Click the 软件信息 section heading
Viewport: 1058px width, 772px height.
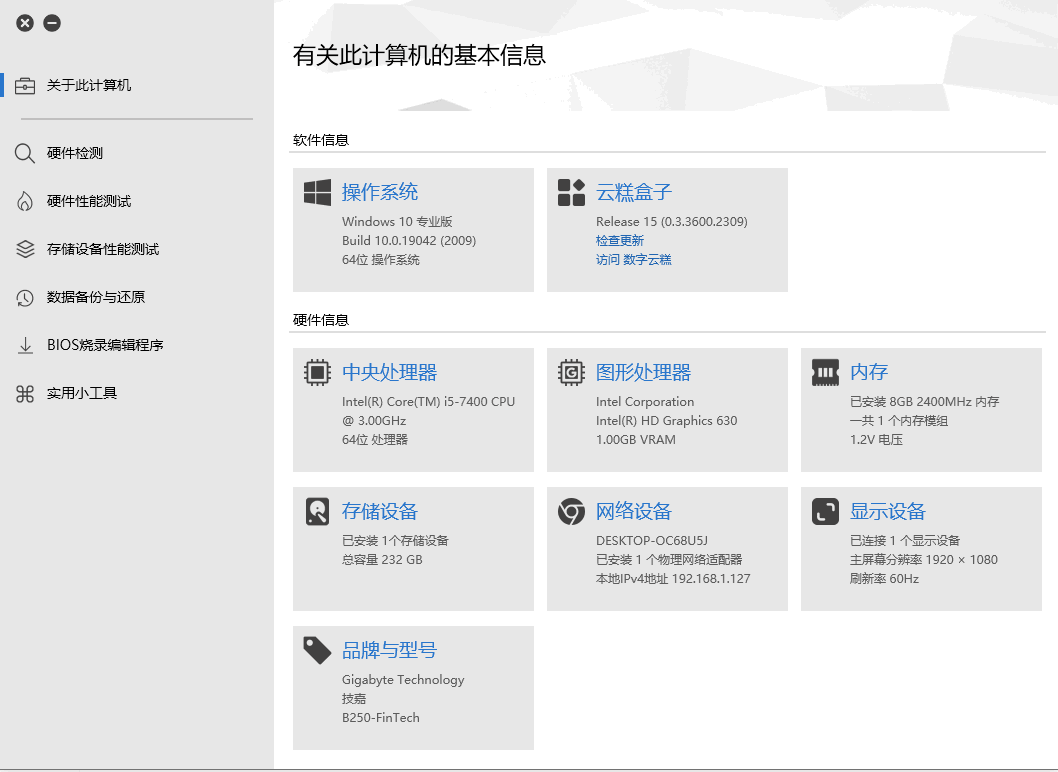[321, 140]
